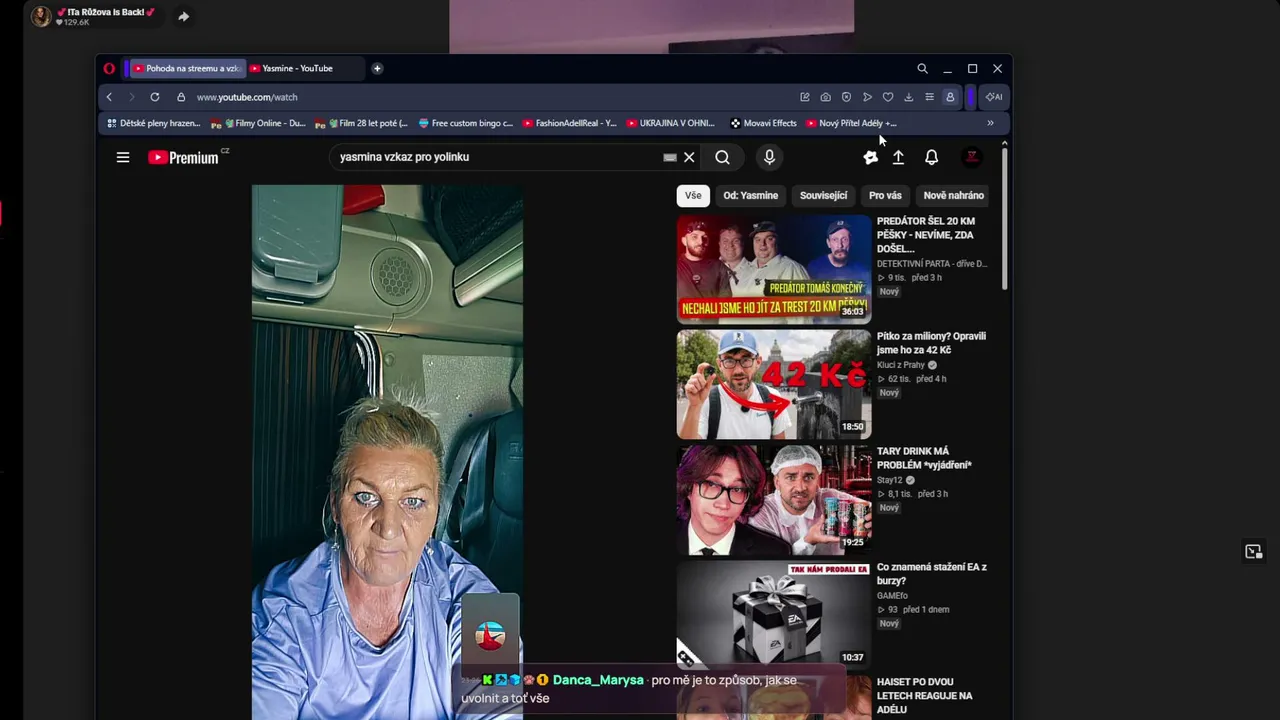Visit the 'Stay12' channel

(889, 480)
